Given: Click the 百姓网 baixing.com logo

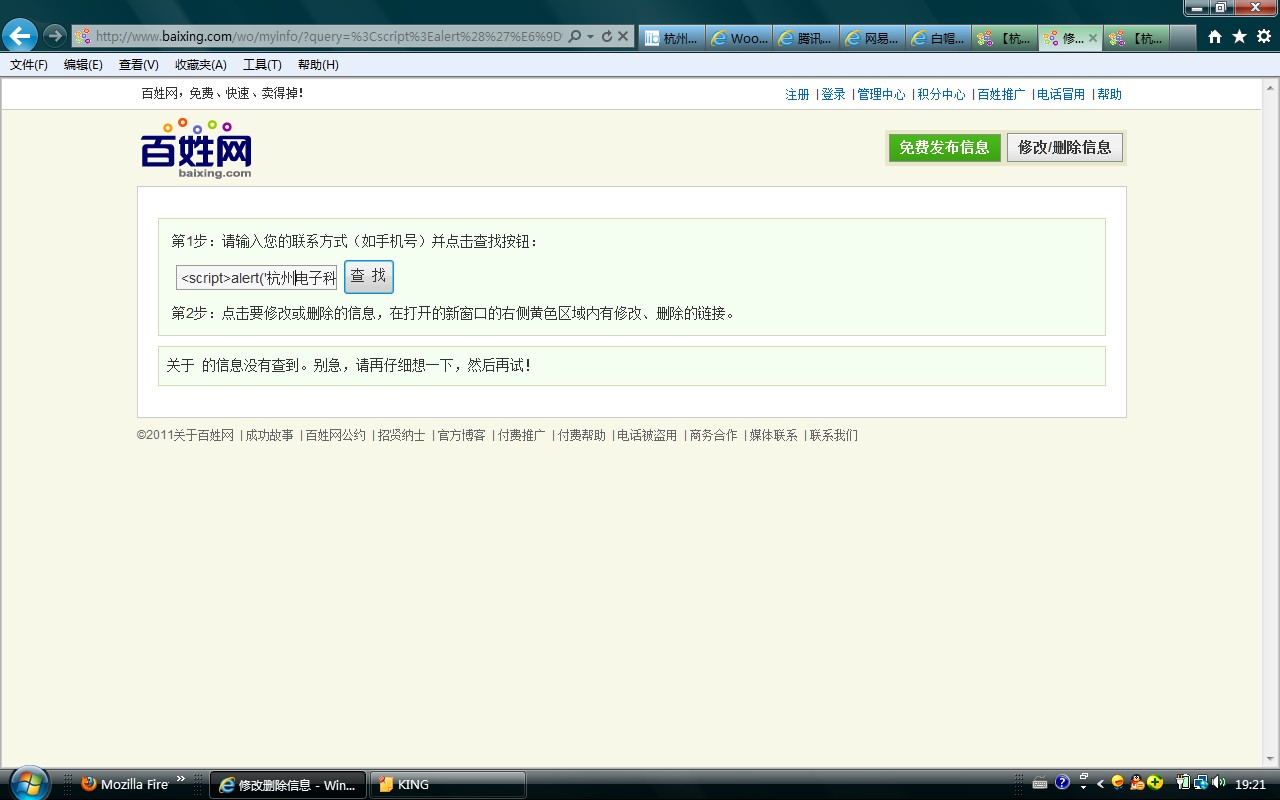Looking at the screenshot, I should (196, 148).
